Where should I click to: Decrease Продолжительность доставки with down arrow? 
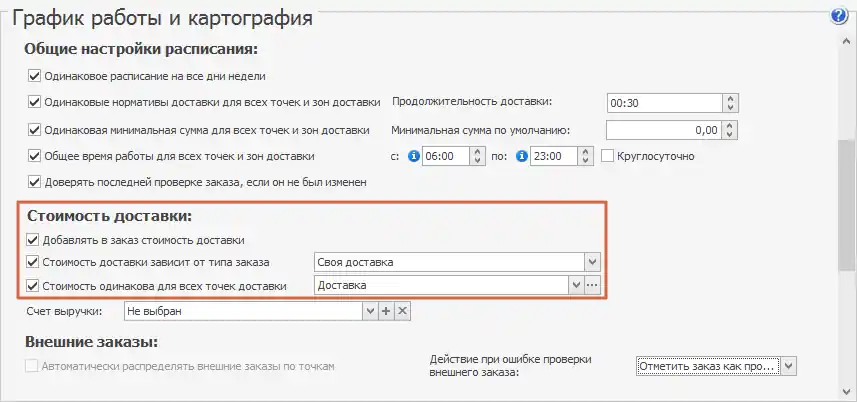click(731, 108)
